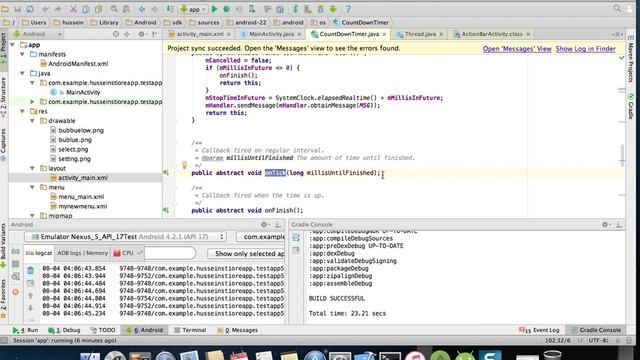640x360 pixels.
Task: Click the Replace toolbar icon
Action: pos(127,9)
